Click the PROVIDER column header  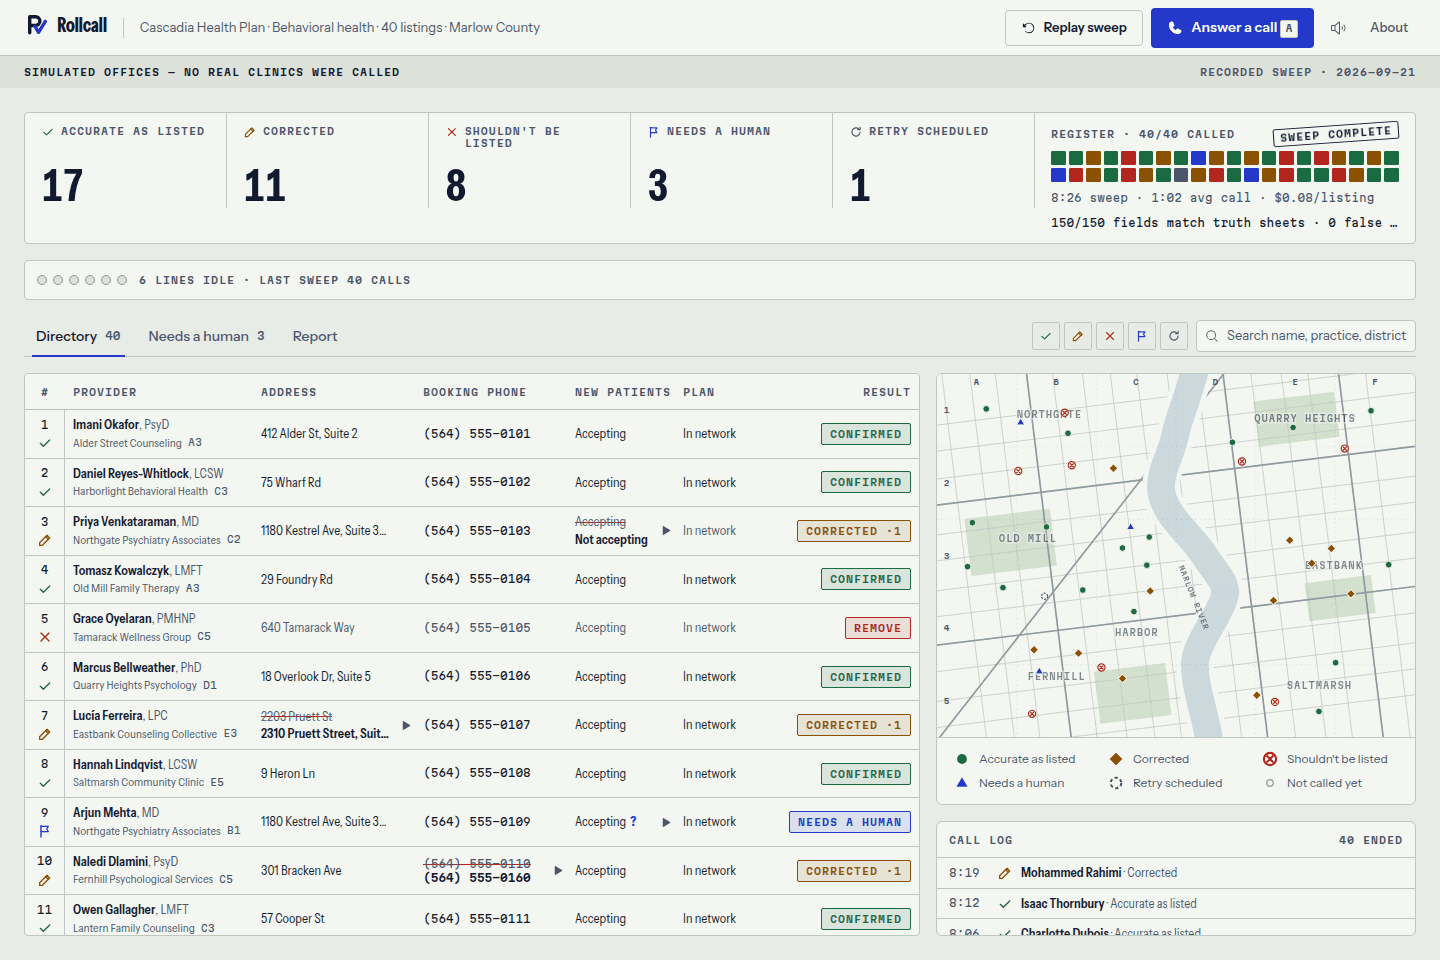coord(105,393)
